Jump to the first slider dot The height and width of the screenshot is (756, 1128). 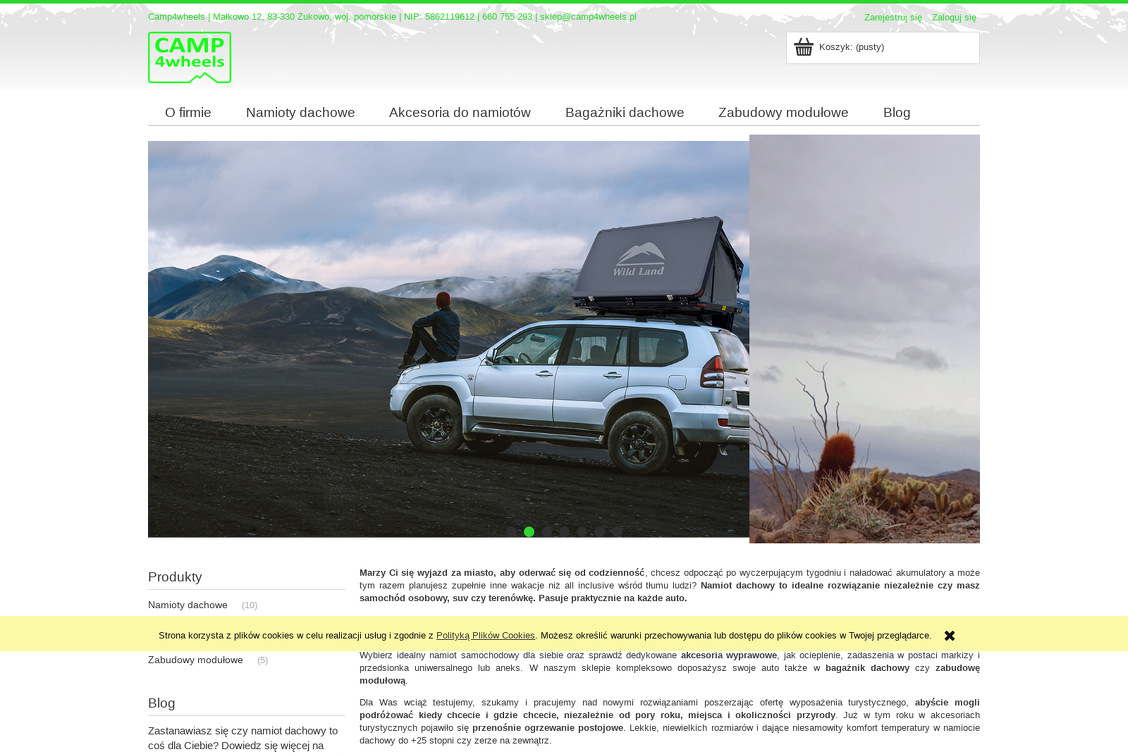coord(511,532)
